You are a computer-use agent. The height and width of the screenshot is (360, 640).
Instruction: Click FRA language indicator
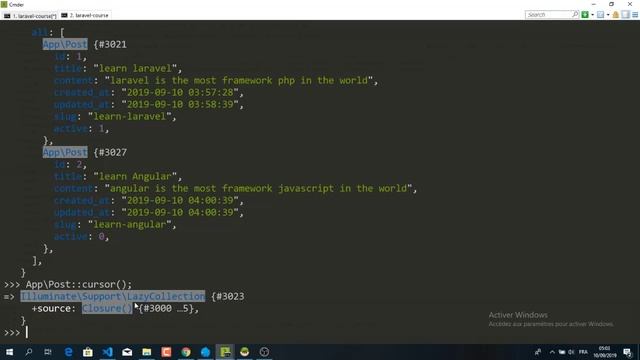point(583,352)
